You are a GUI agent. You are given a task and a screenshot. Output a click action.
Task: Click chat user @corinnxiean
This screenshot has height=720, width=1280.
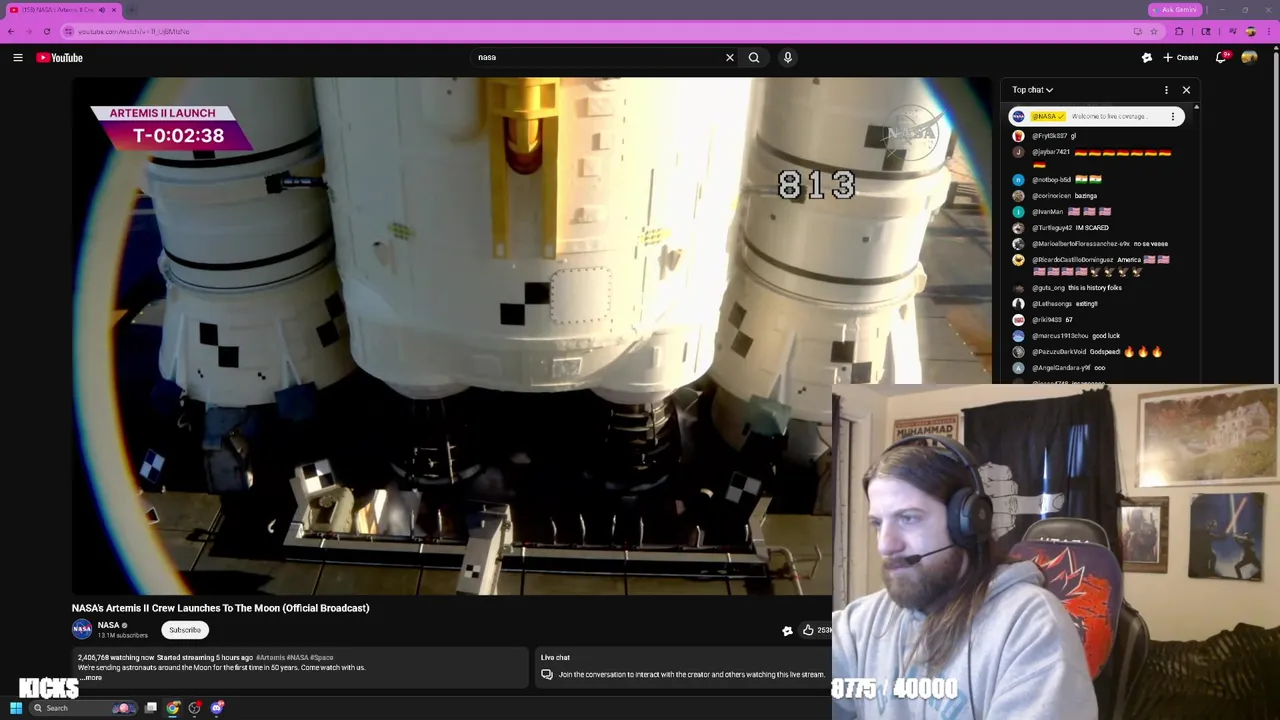[x=1050, y=196]
